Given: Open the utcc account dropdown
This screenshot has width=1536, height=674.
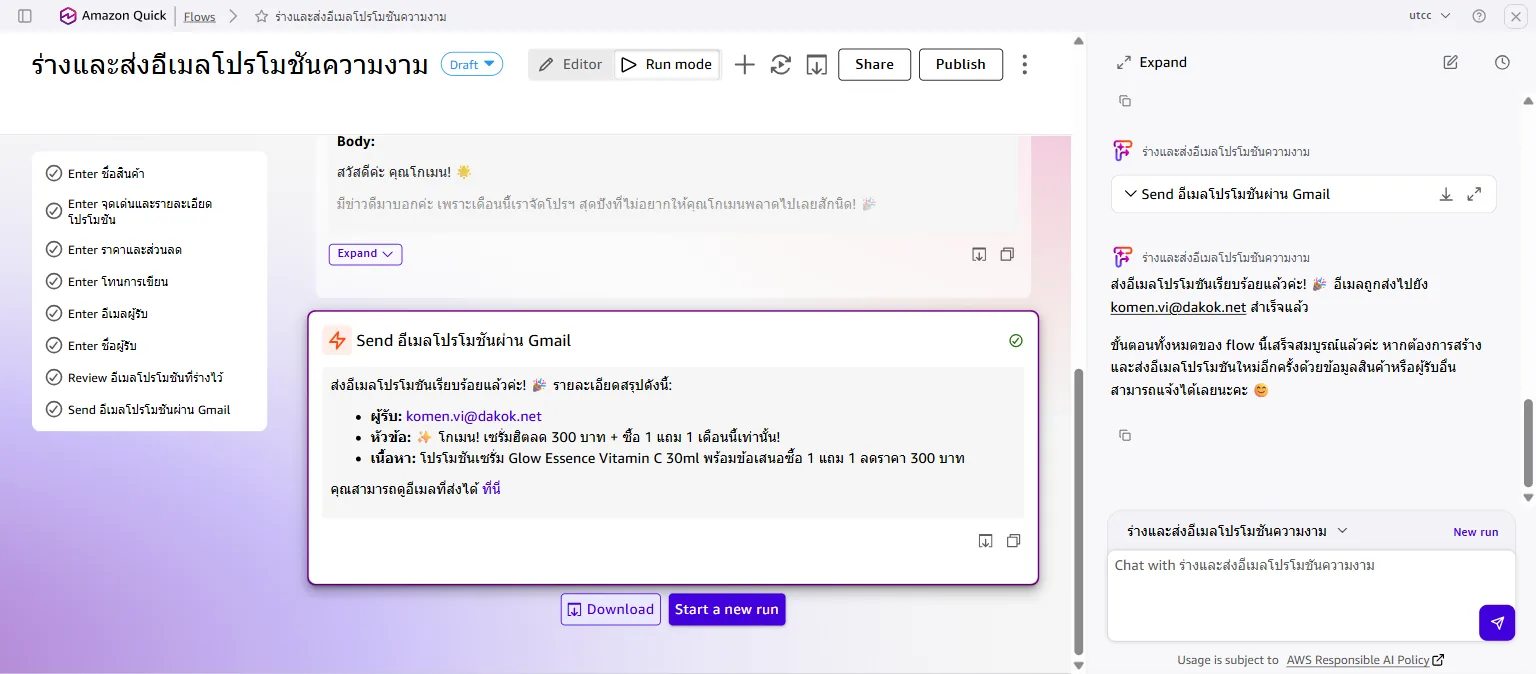Looking at the screenshot, I should point(1430,16).
